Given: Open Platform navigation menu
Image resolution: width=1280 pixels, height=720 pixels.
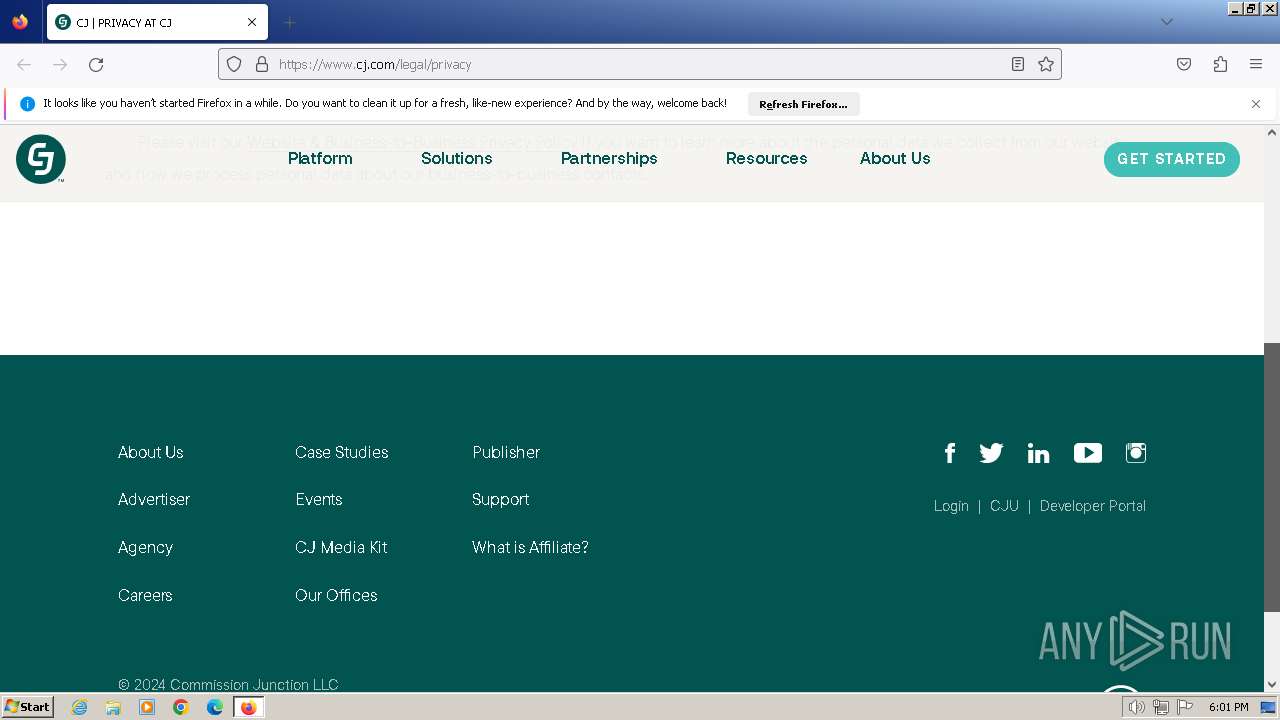Looking at the screenshot, I should (320, 158).
